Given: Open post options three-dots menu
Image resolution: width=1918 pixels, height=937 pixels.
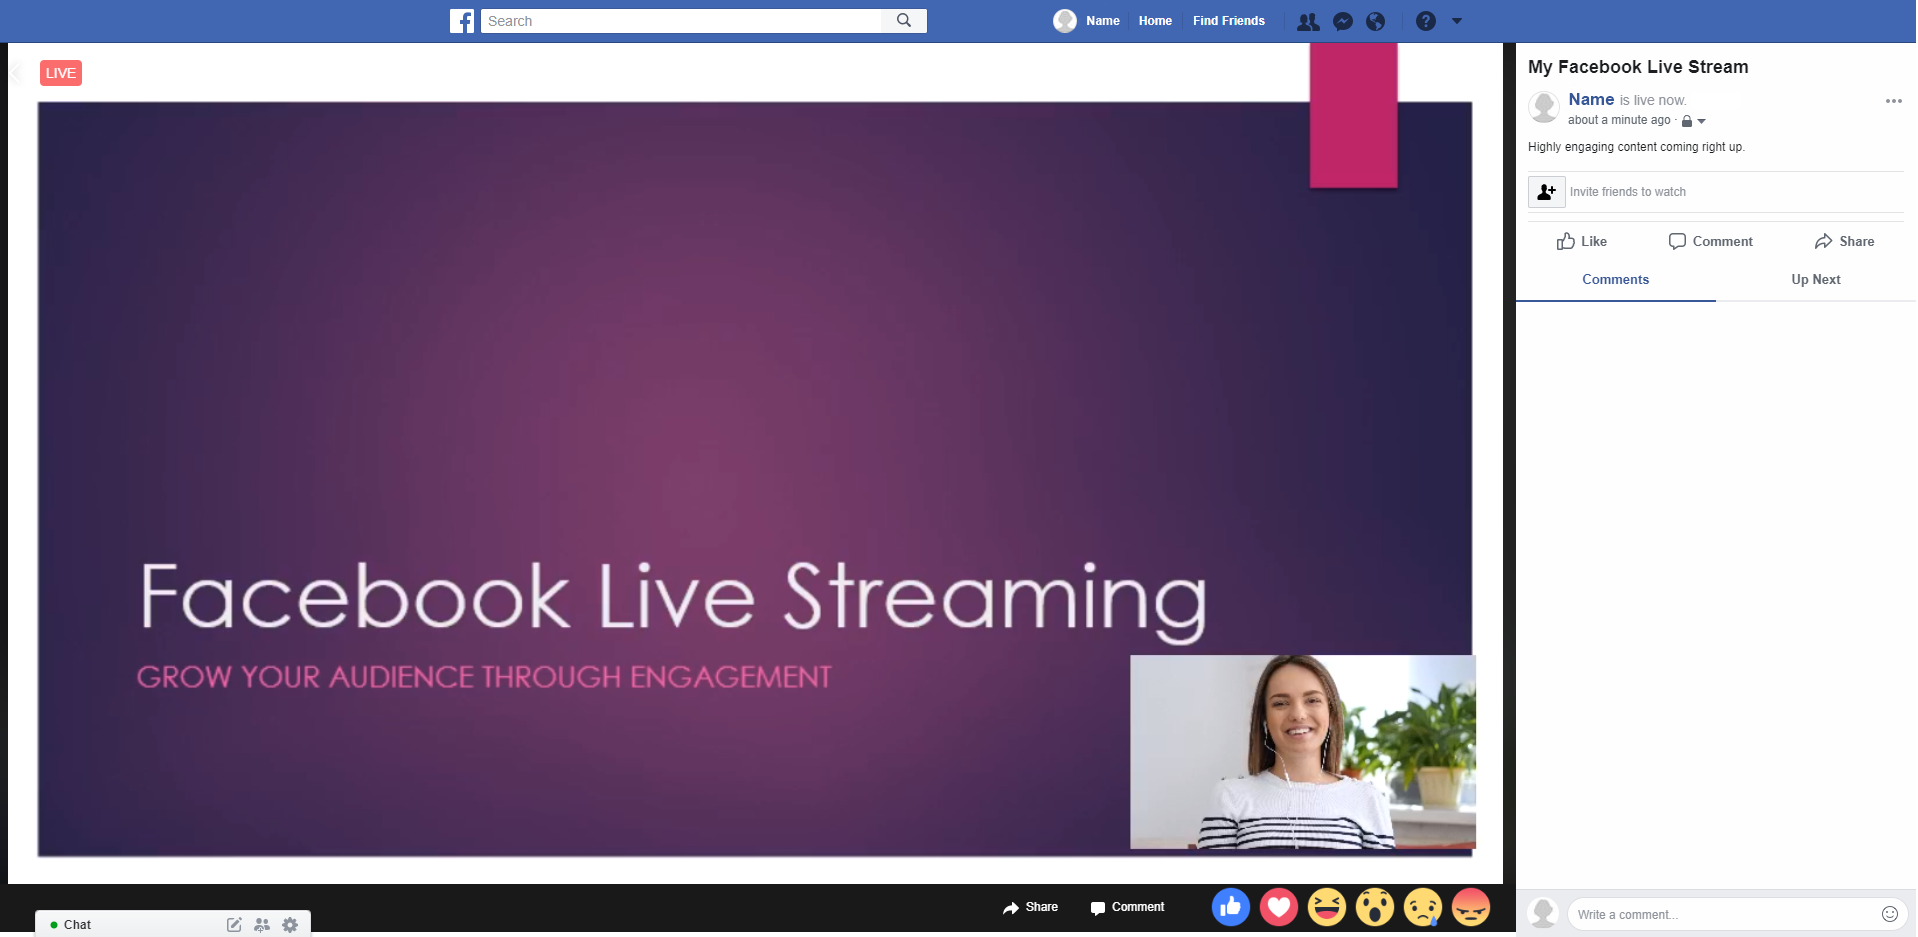Looking at the screenshot, I should [1893, 101].
